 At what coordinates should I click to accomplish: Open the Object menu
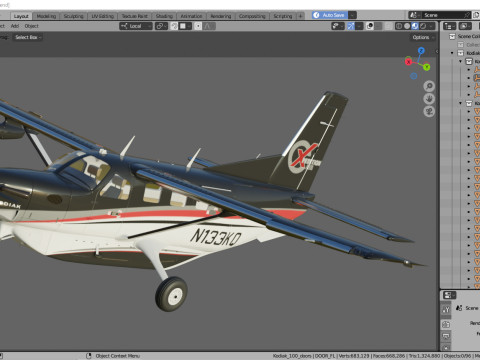pyautogui.click(x=31, y=26)
